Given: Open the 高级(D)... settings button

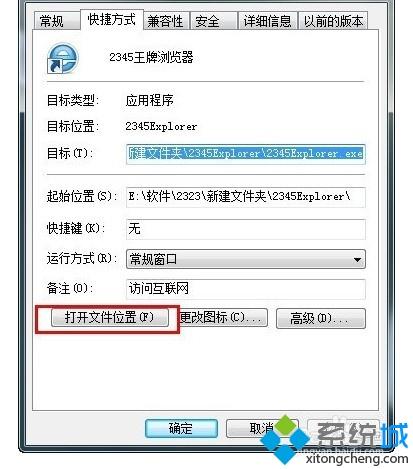Looking at the screenshot, I should pos(321,318).
